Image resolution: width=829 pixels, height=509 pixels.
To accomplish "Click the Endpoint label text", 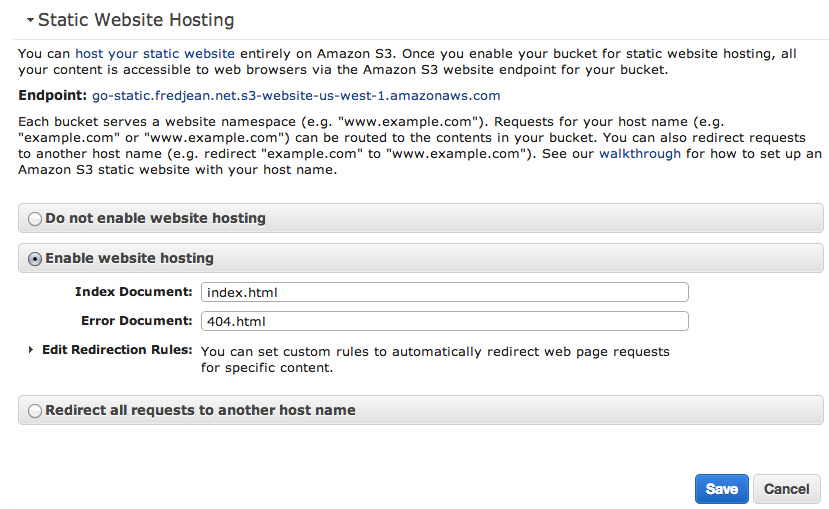I will pos(52,96).
